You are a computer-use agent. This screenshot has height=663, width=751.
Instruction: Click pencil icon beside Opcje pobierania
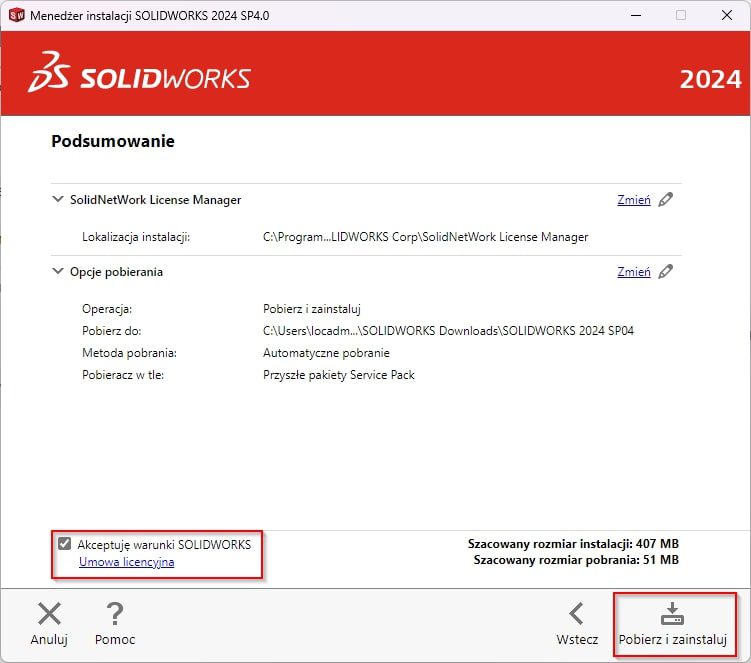666,272
